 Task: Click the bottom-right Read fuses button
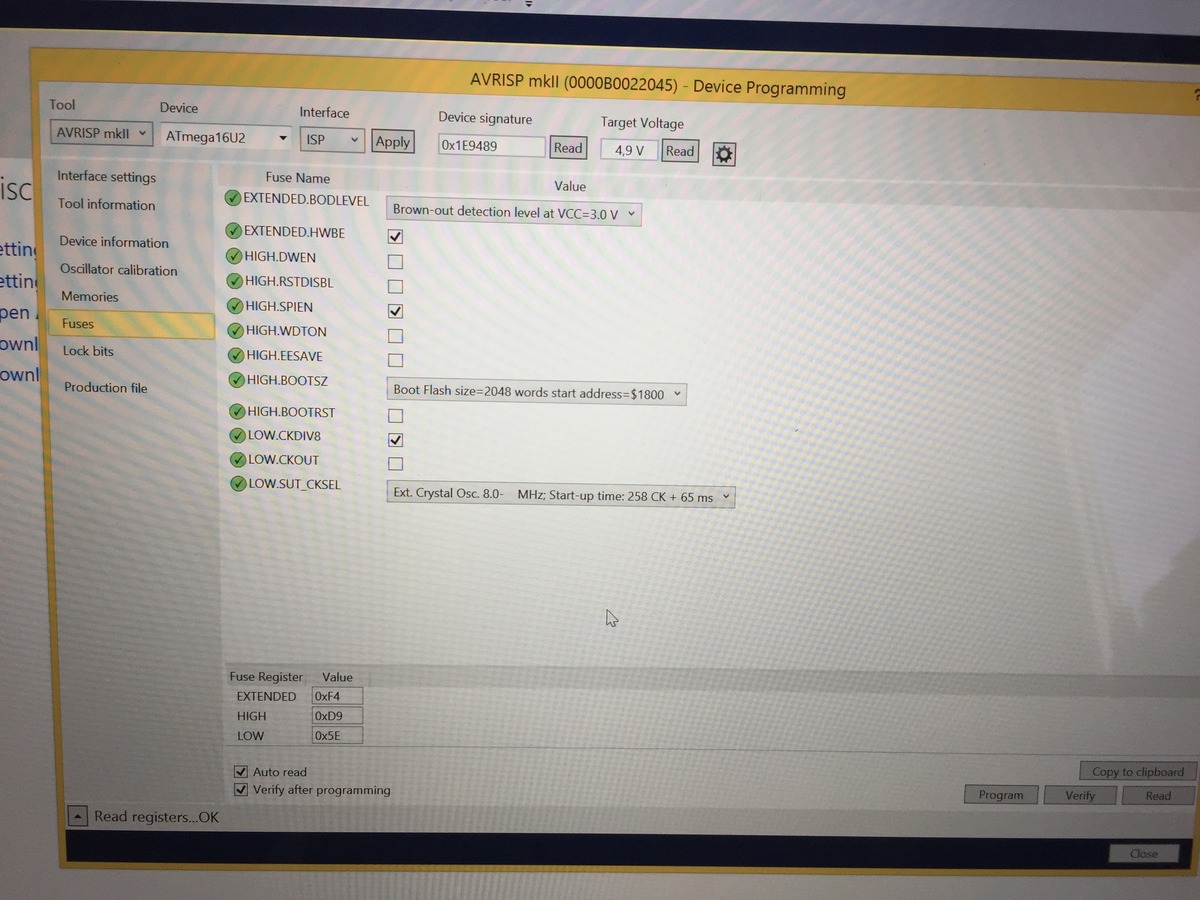pyautogui.click(x=1158, y=796)
